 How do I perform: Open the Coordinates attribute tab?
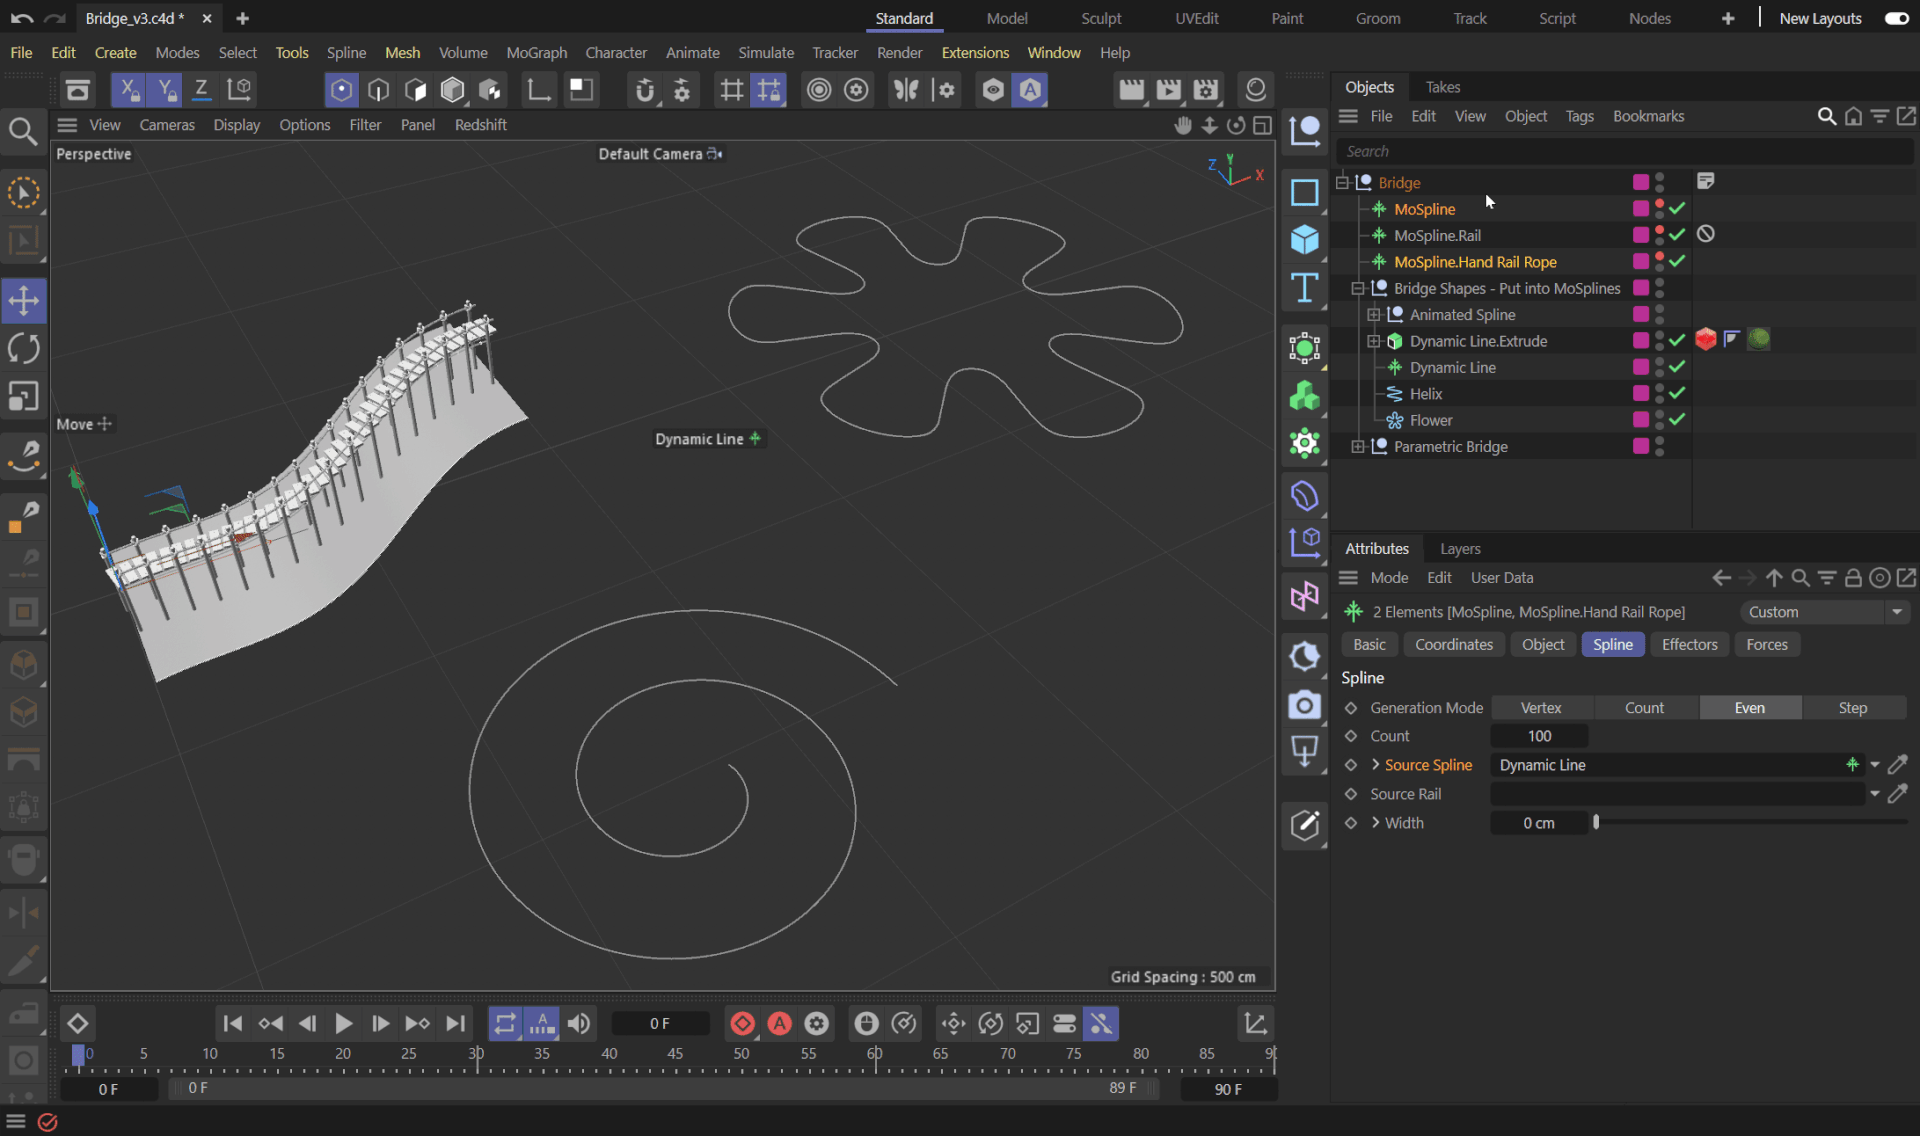click(1454, 645)
